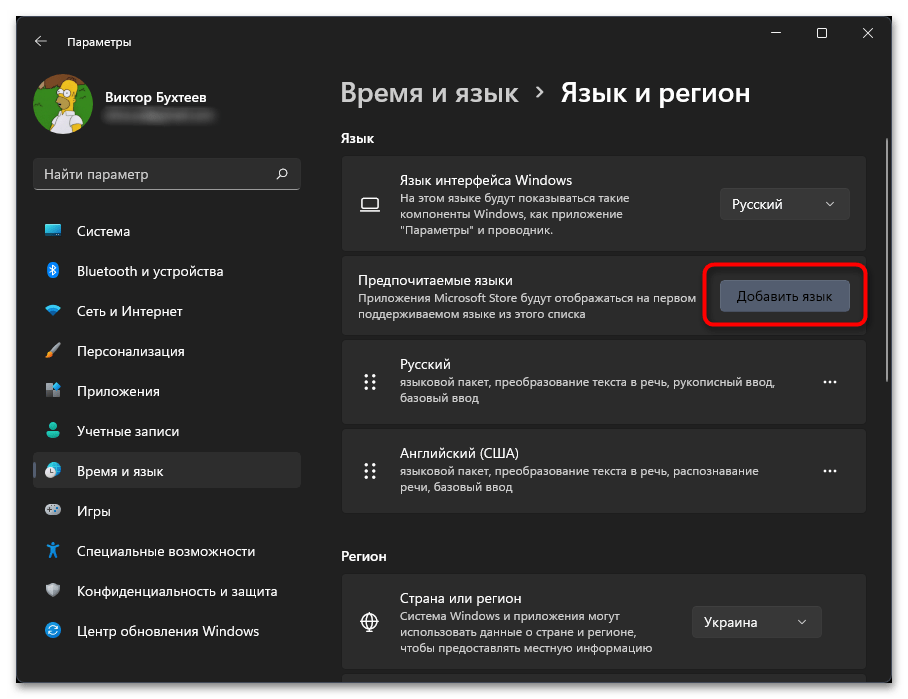Click the clock-globe icon for Время и язык
The image size is (908, 699).
click(x=53, y=470)
